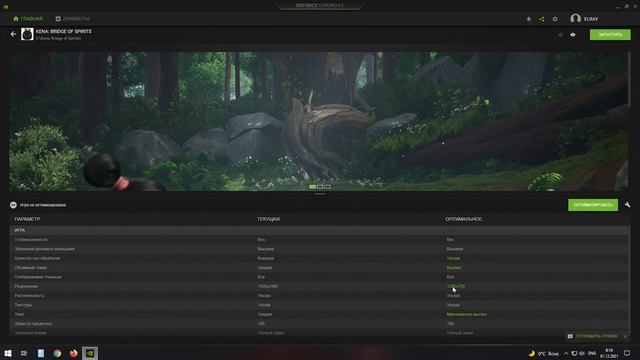Grab the vertical scrollbar at the right edge
The image size is (640, 360).
click(x=629, y=80)
